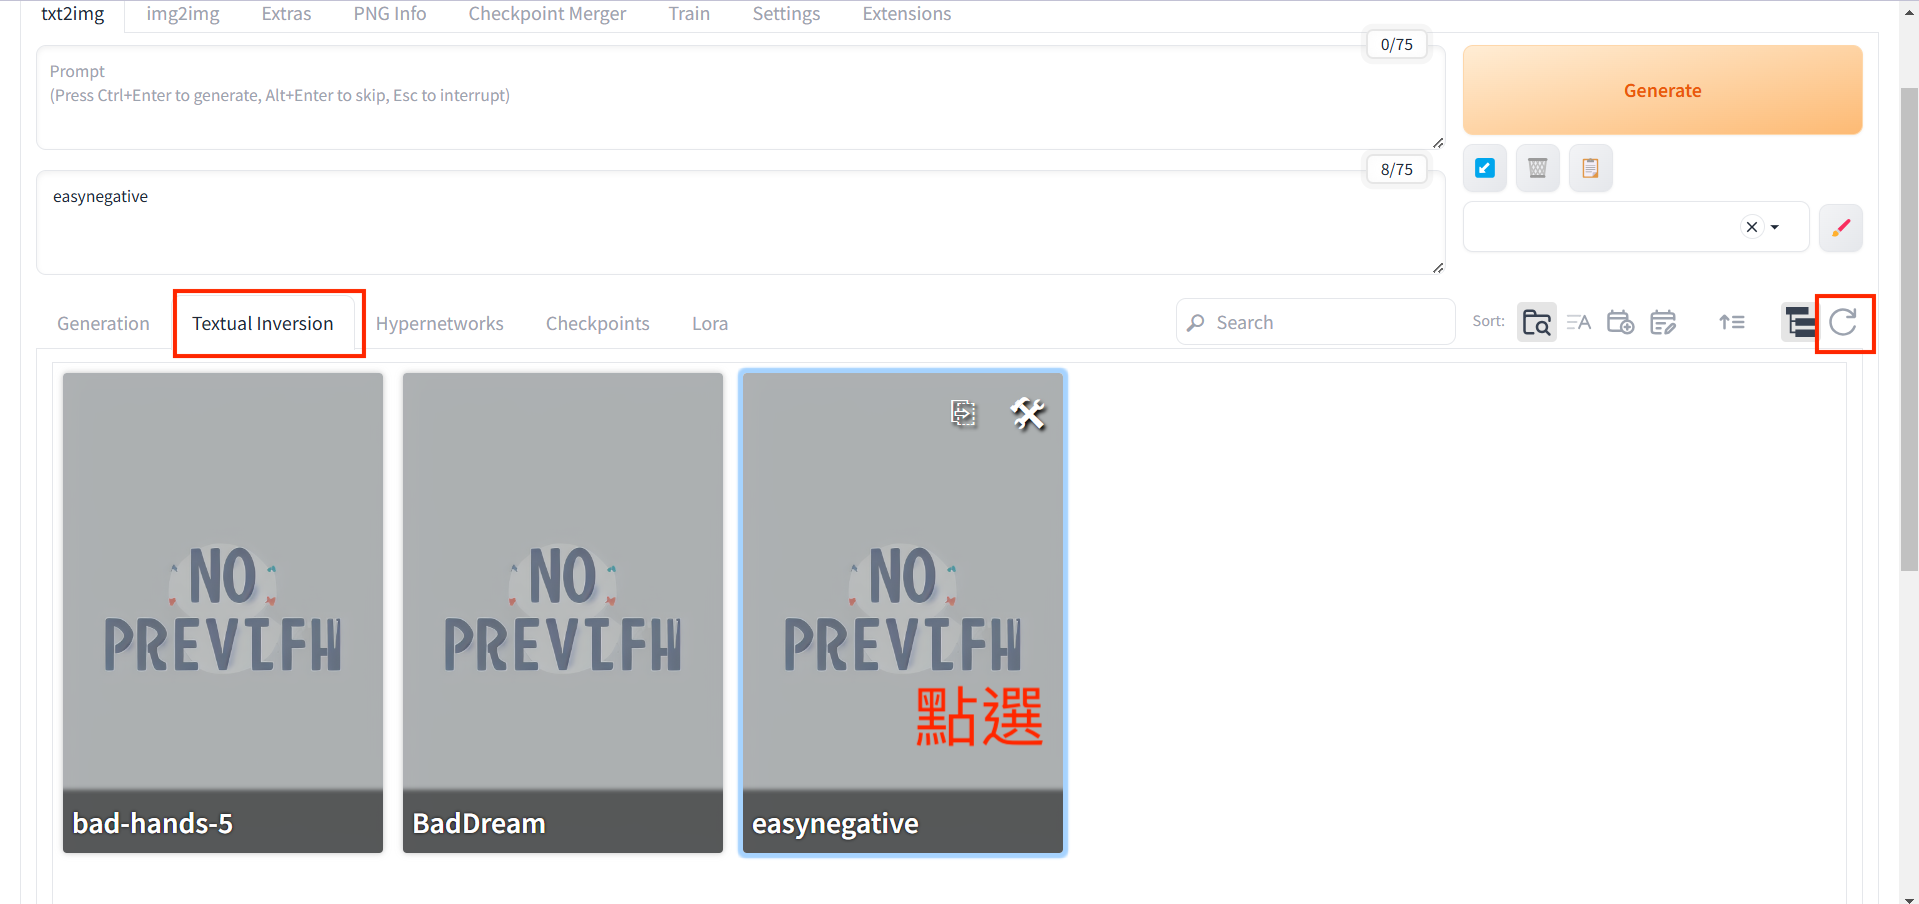Screen dimensions: 1919x904
Task: Open the Checkpoints sub-tab
Action: click(598, 323)
